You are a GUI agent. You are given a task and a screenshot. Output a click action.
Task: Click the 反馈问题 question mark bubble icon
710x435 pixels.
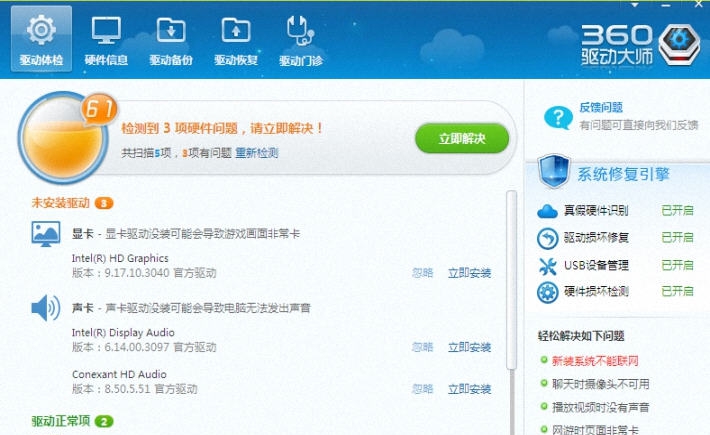click(x=558, y=118)
